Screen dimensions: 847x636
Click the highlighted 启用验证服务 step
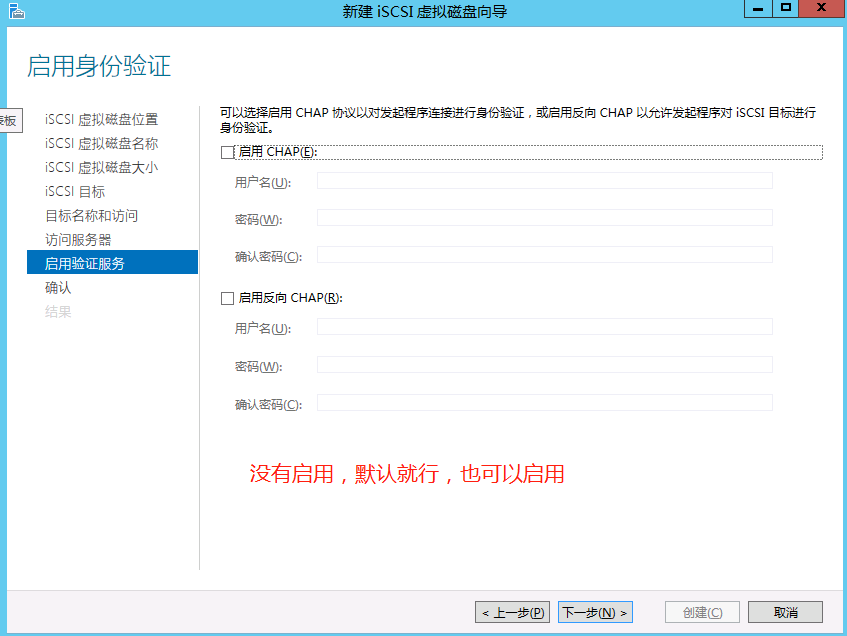86,263
